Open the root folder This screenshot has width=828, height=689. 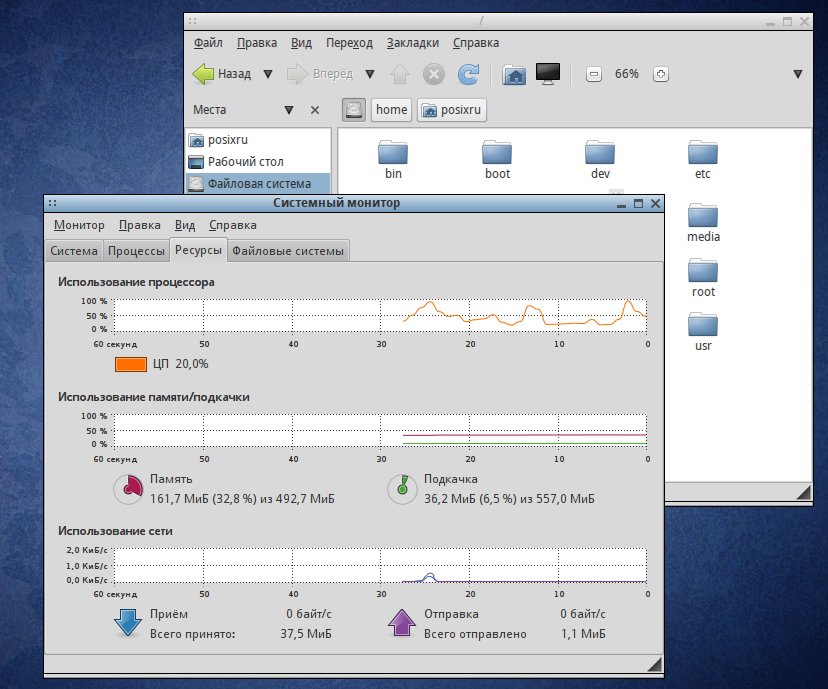coord(703,278)
